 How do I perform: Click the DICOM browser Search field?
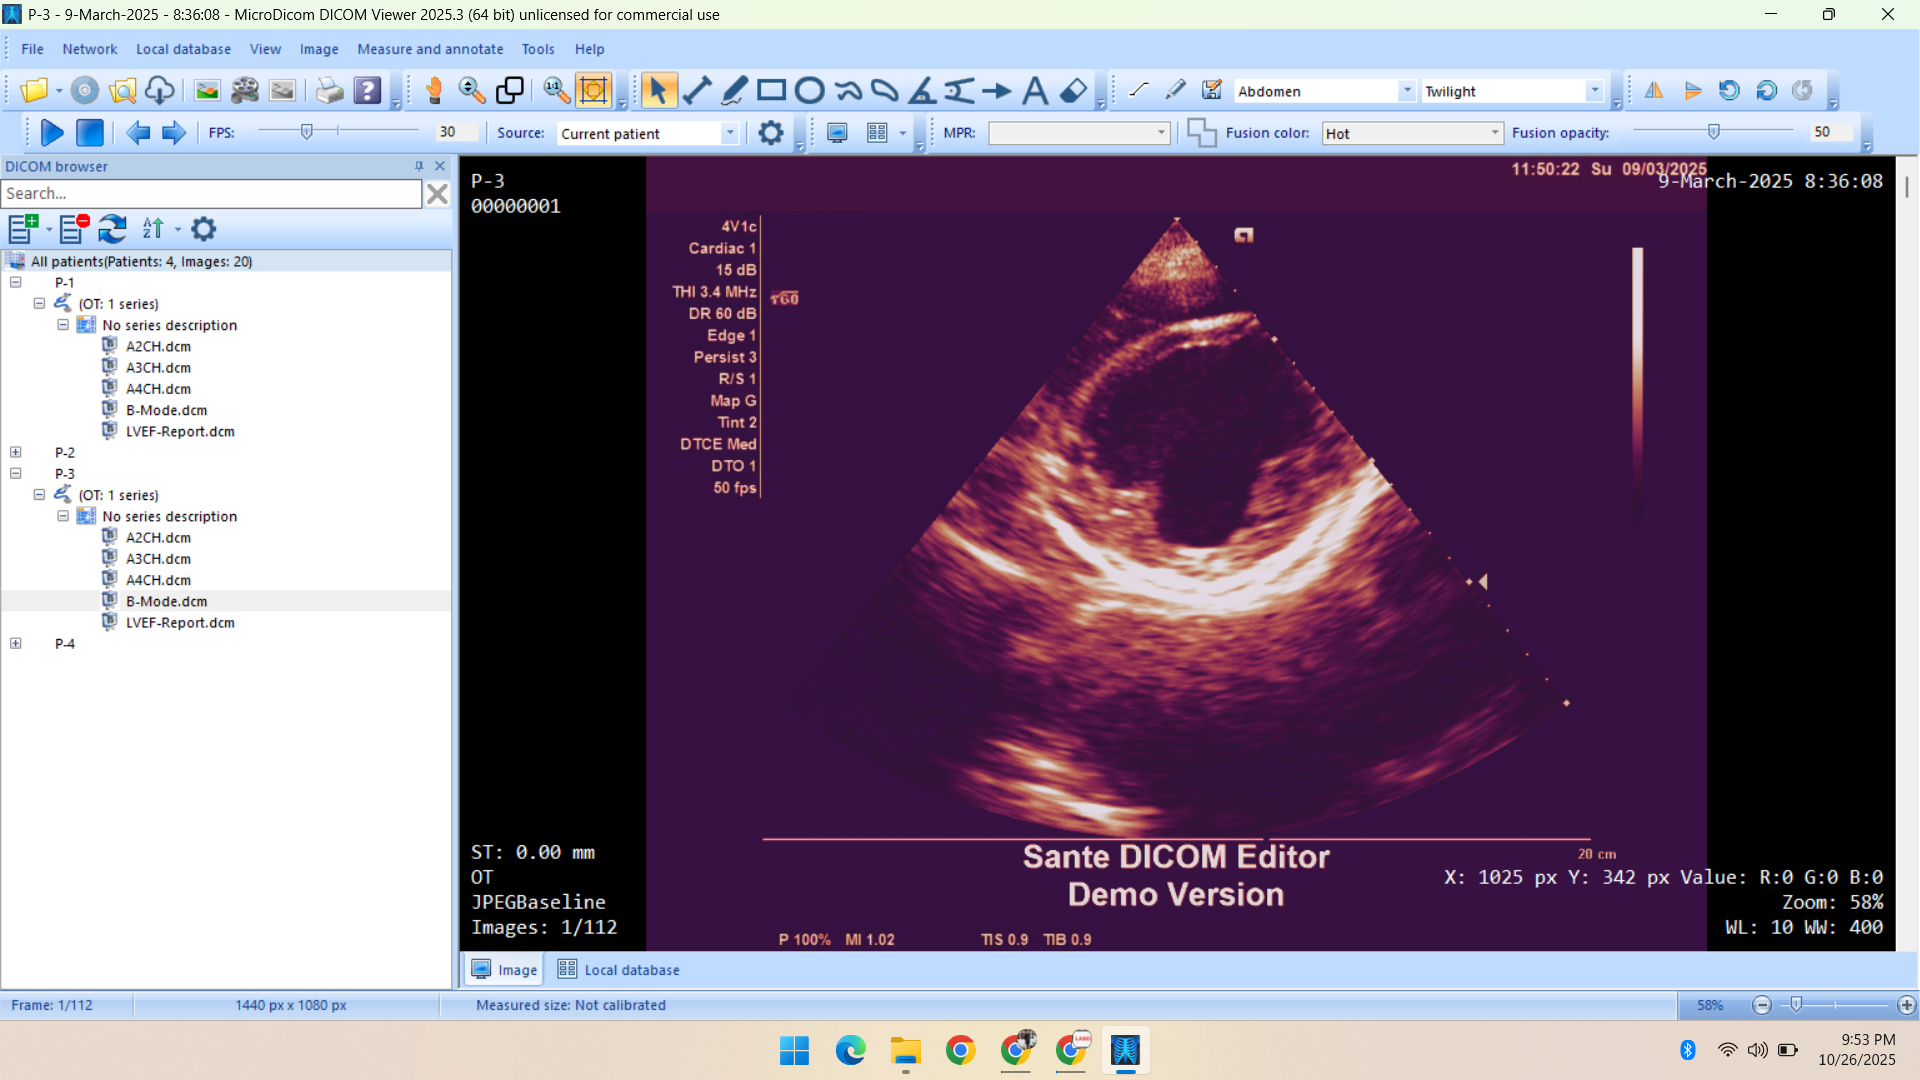(x=211, y=194)
